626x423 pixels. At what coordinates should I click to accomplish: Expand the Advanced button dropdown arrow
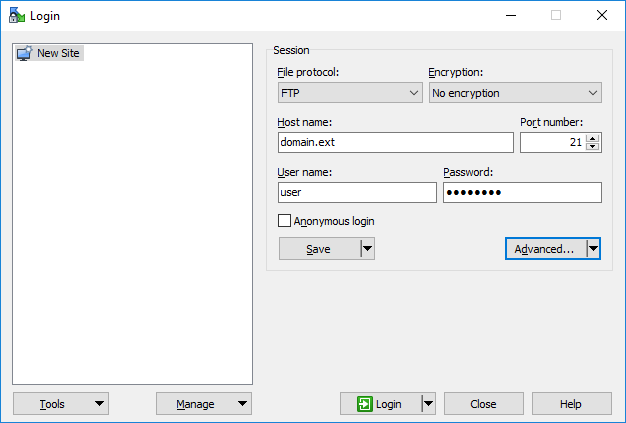point(593,249)
